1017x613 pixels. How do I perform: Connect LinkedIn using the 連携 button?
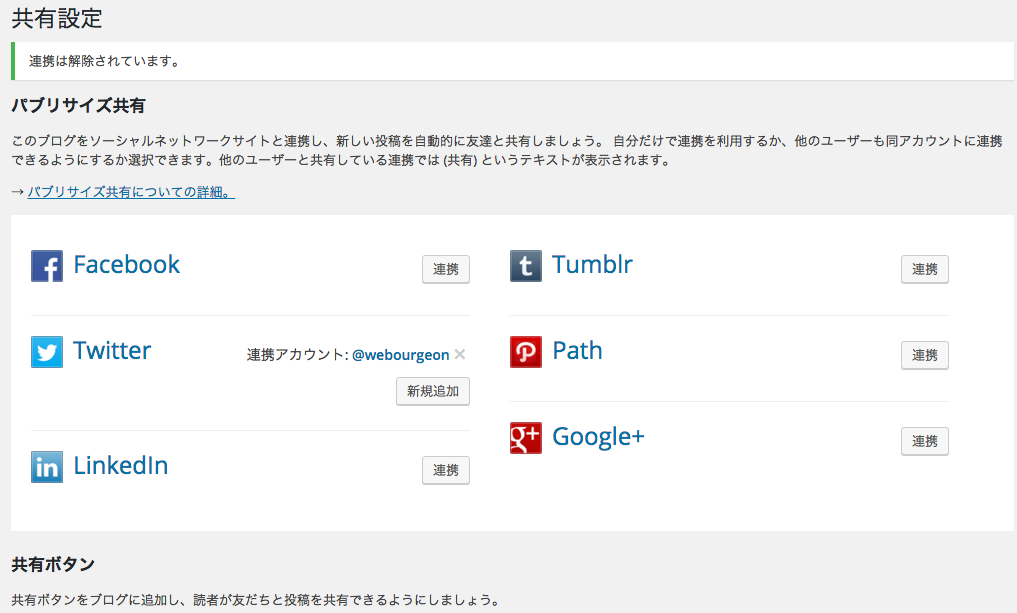446,470
